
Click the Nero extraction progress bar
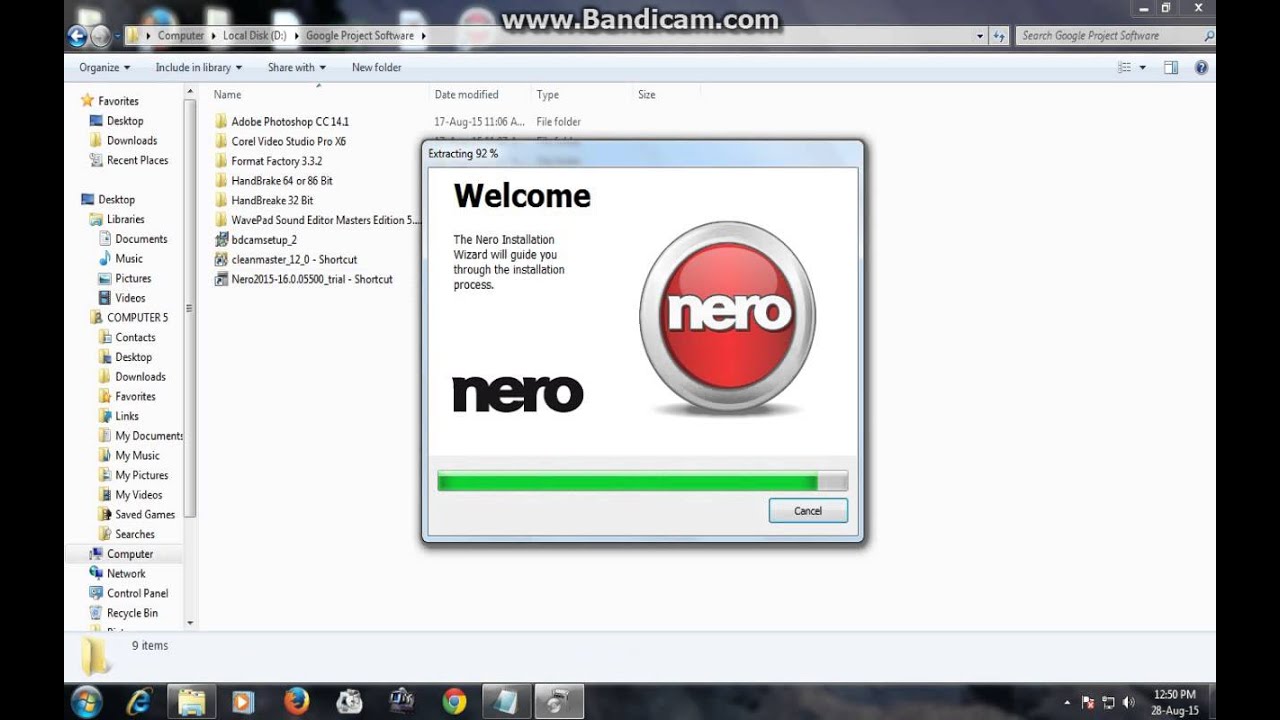click(x=643, y=482)
